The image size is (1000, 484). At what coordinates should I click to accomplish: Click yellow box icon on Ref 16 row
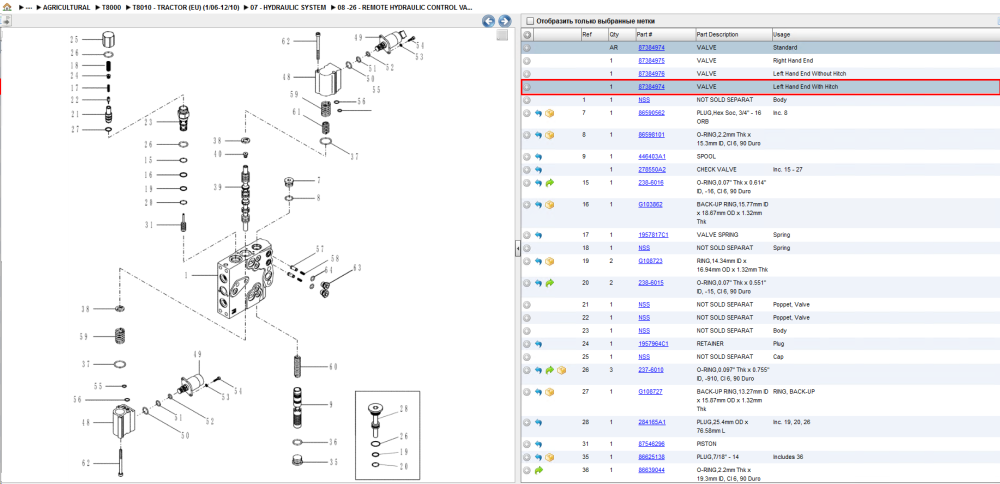tap(550, 205)
